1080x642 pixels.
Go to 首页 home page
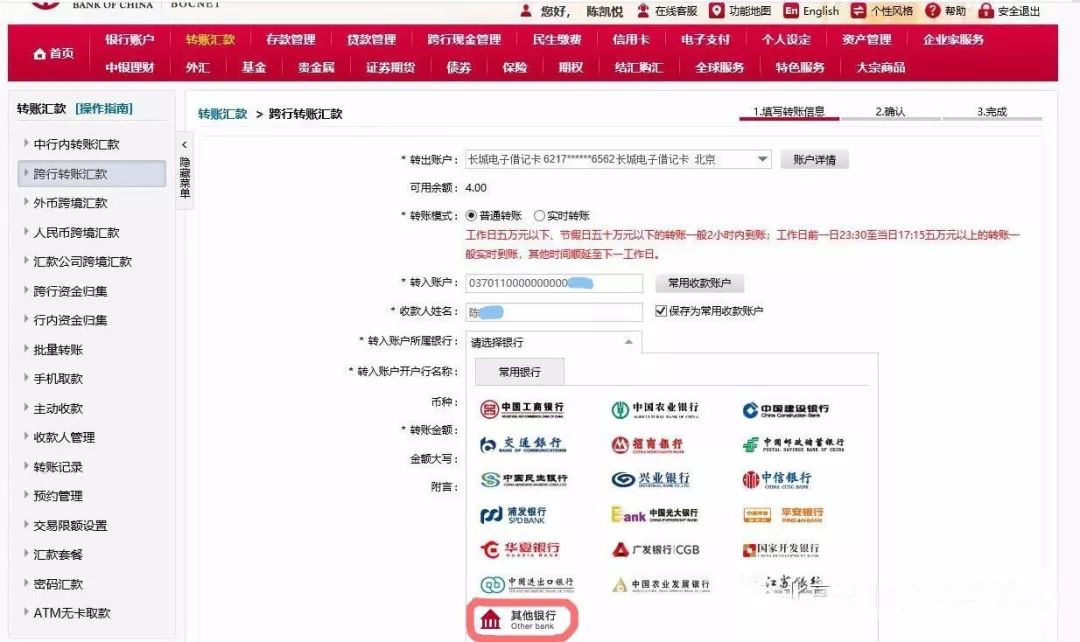54,53
